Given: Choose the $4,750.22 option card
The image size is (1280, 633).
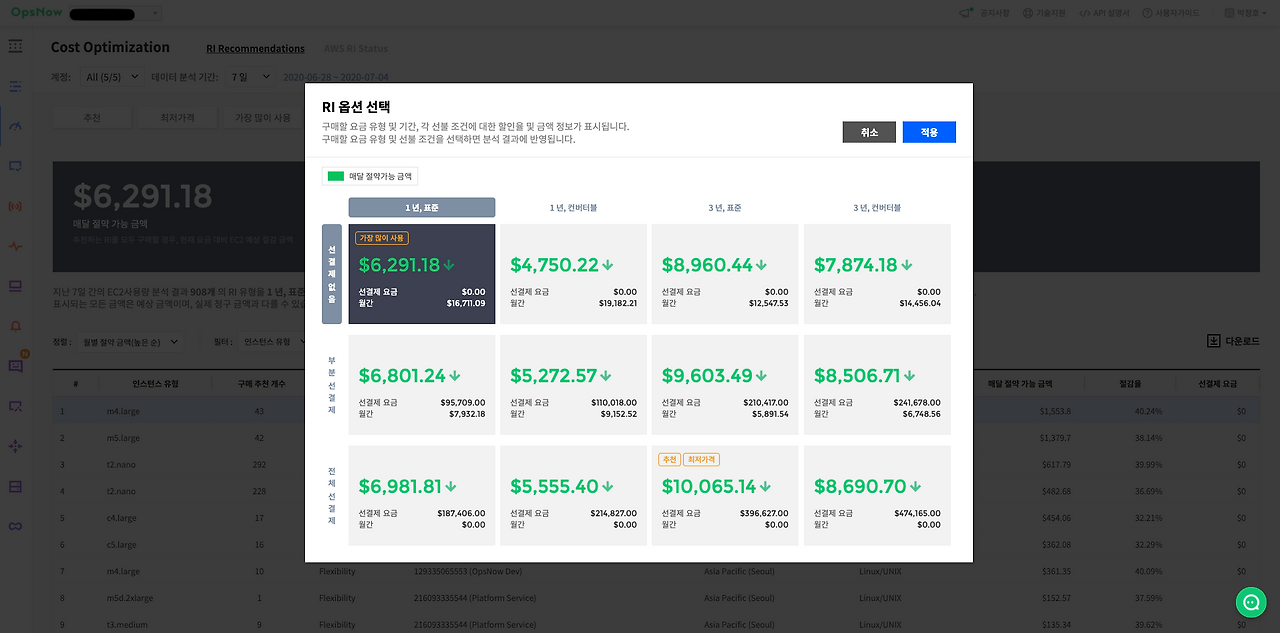Looking at the screenshot, I should pyautogui.click(x=574, y=274).
